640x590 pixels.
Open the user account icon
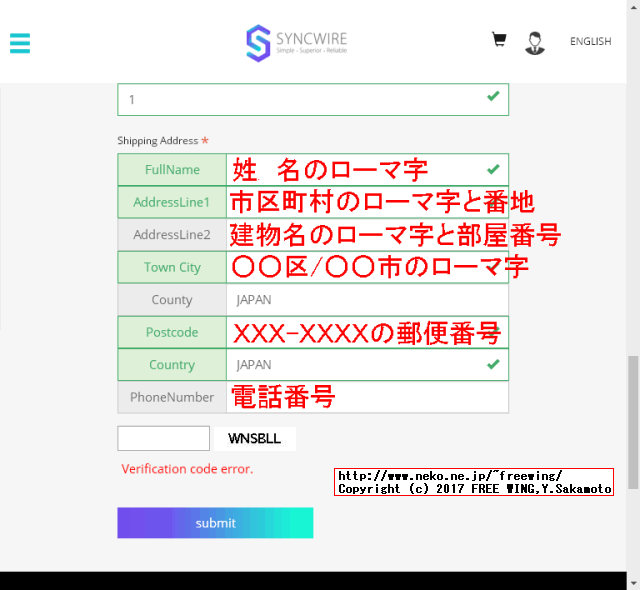[x=535, y=43]
